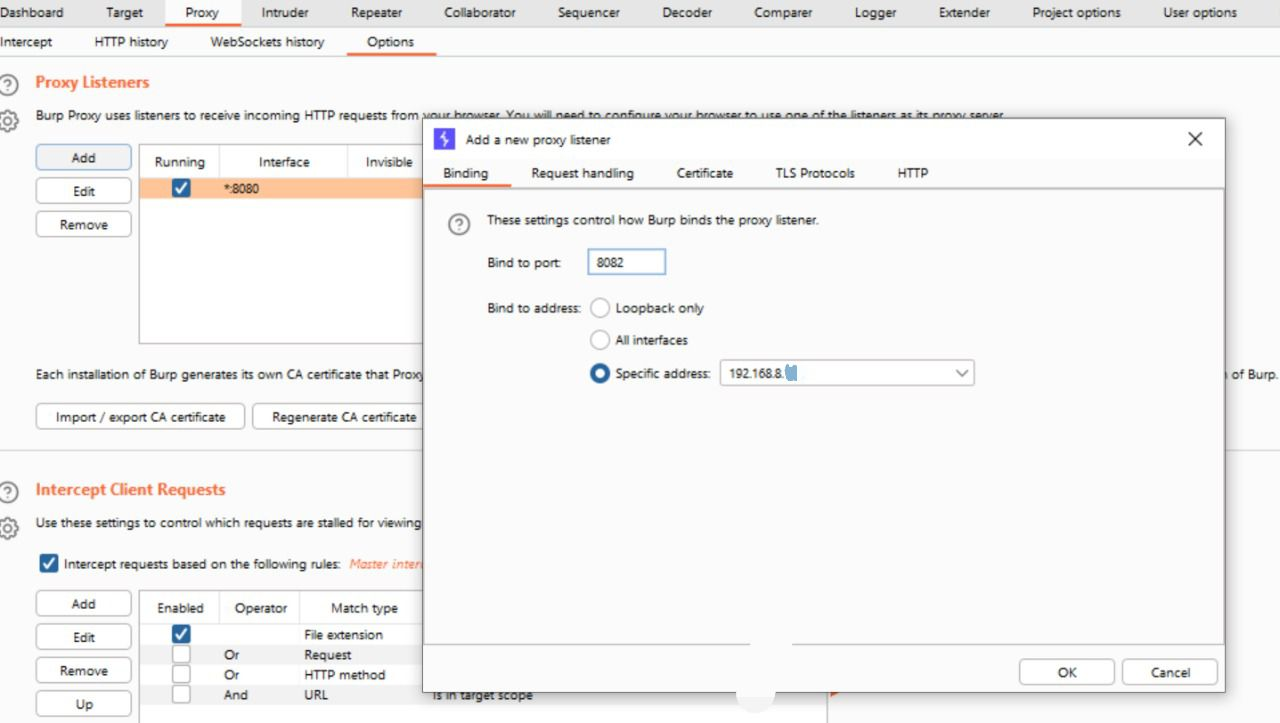Open Comparer main tab

pos(783,13)
